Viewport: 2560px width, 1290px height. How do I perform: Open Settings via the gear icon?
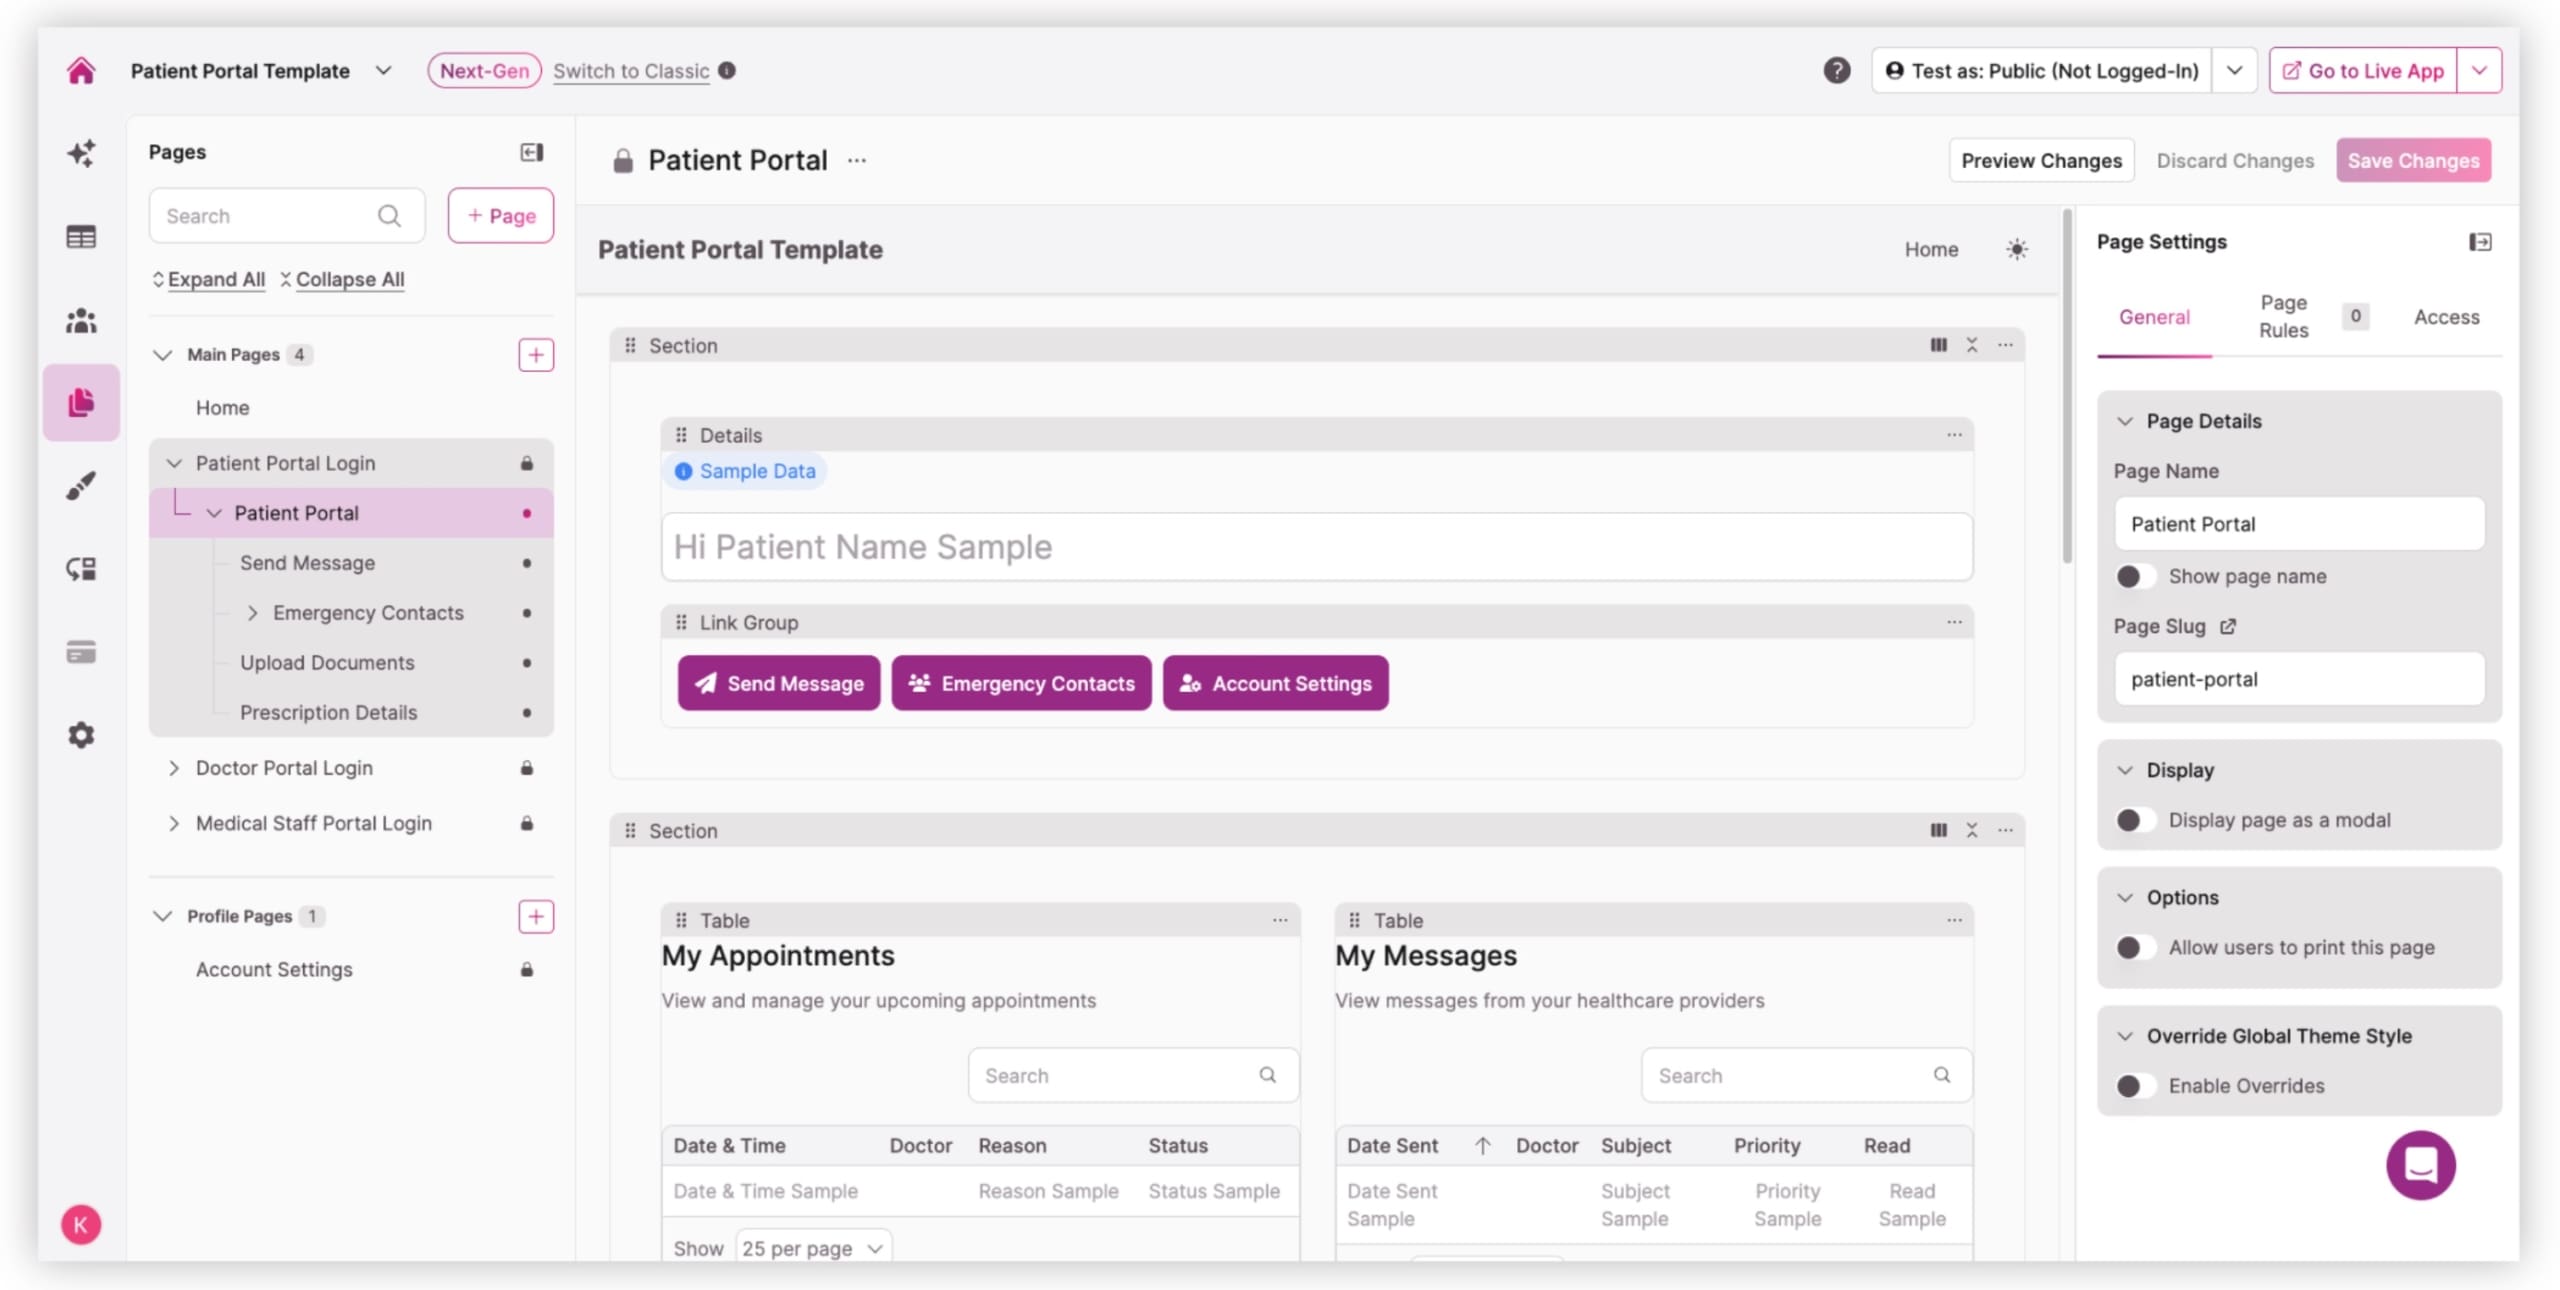click(80, 735)
